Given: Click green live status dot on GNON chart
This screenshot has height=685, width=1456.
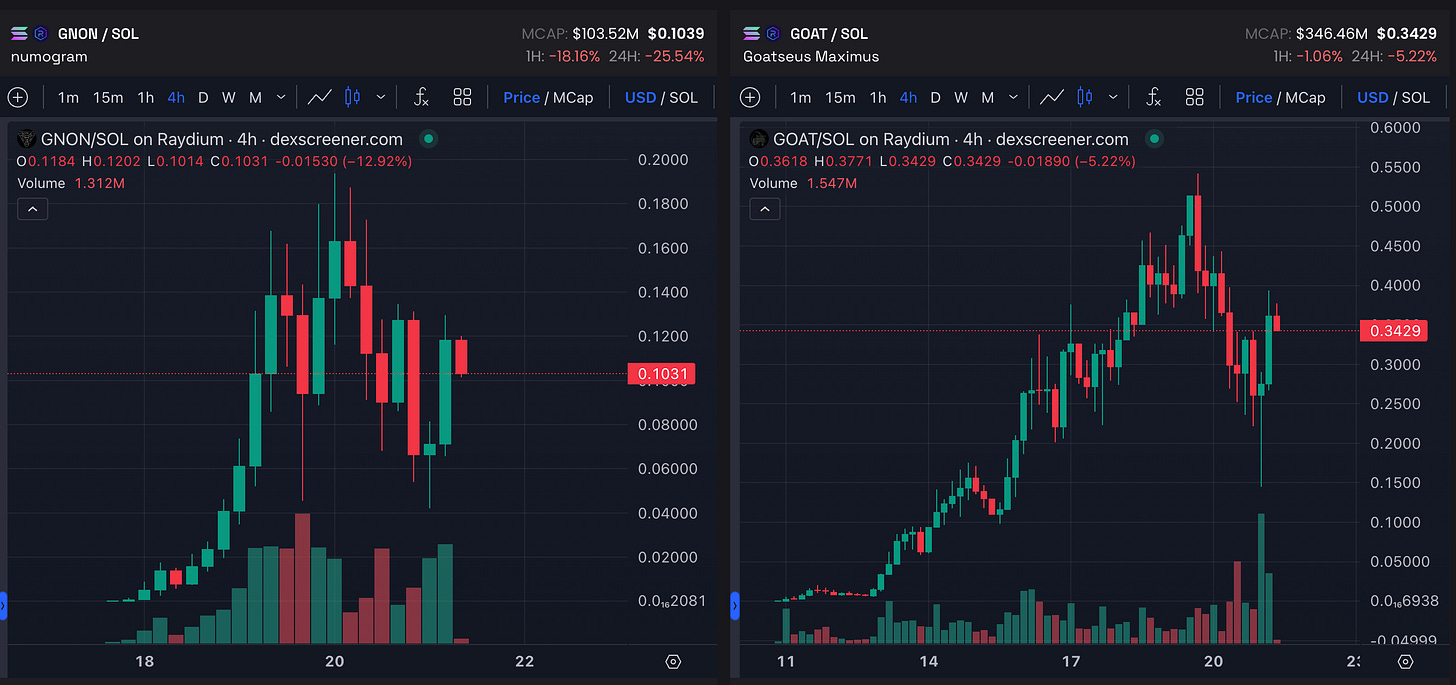Looking at the screenshot, I should (x=428, y=139).
